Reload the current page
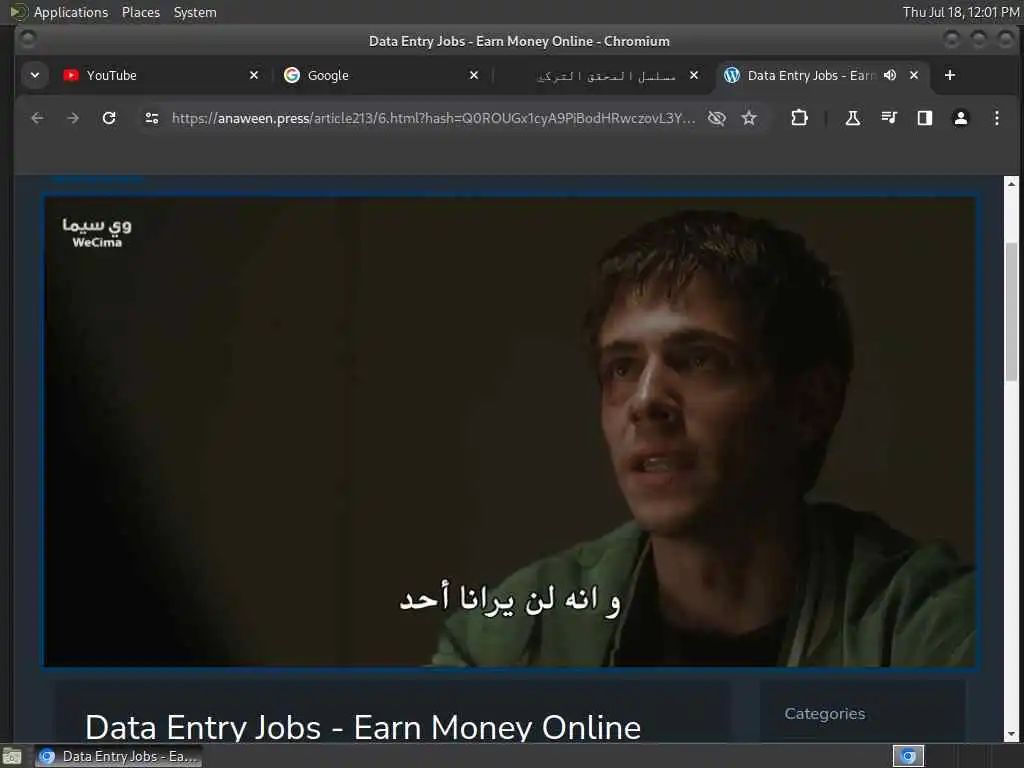 109,118
